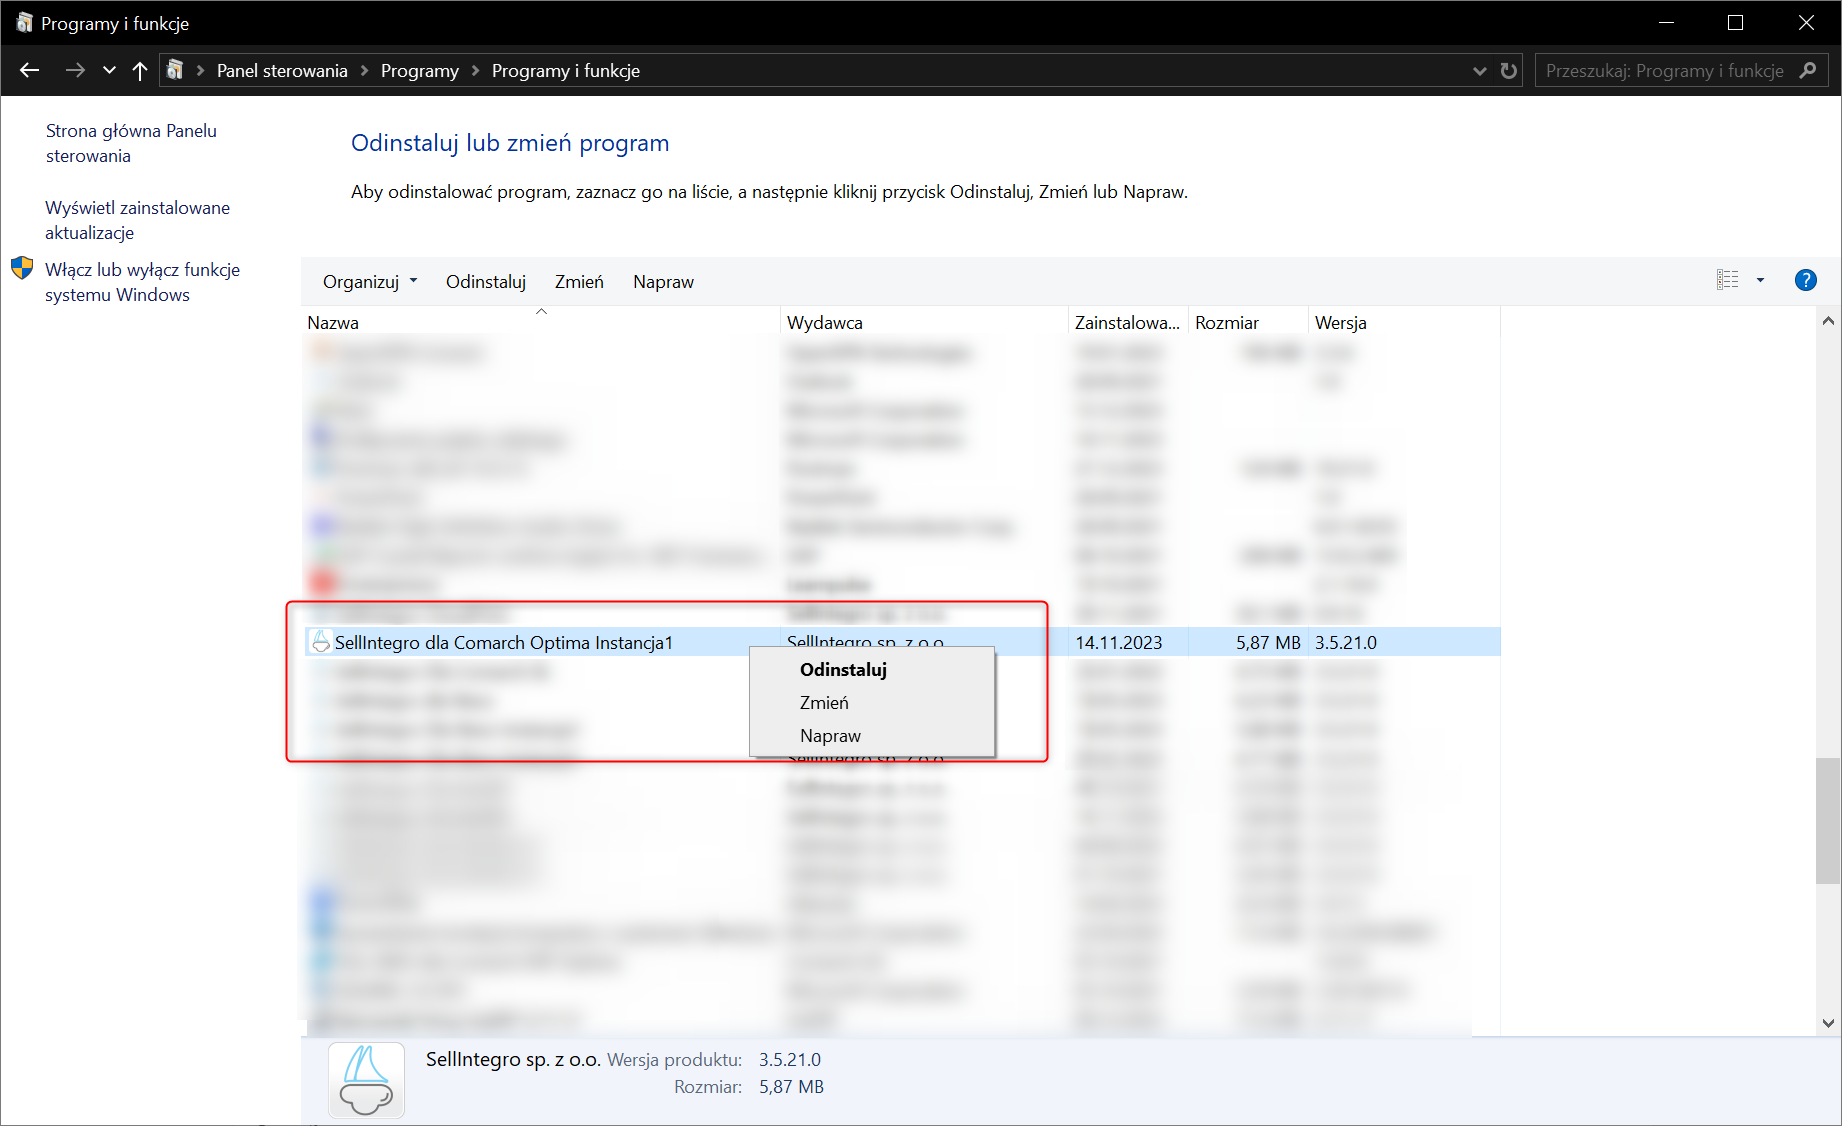This screenshot has height=1126, width=1842.
Task: Click the vertical scrollbar thumb
Action: (1828, 821)
